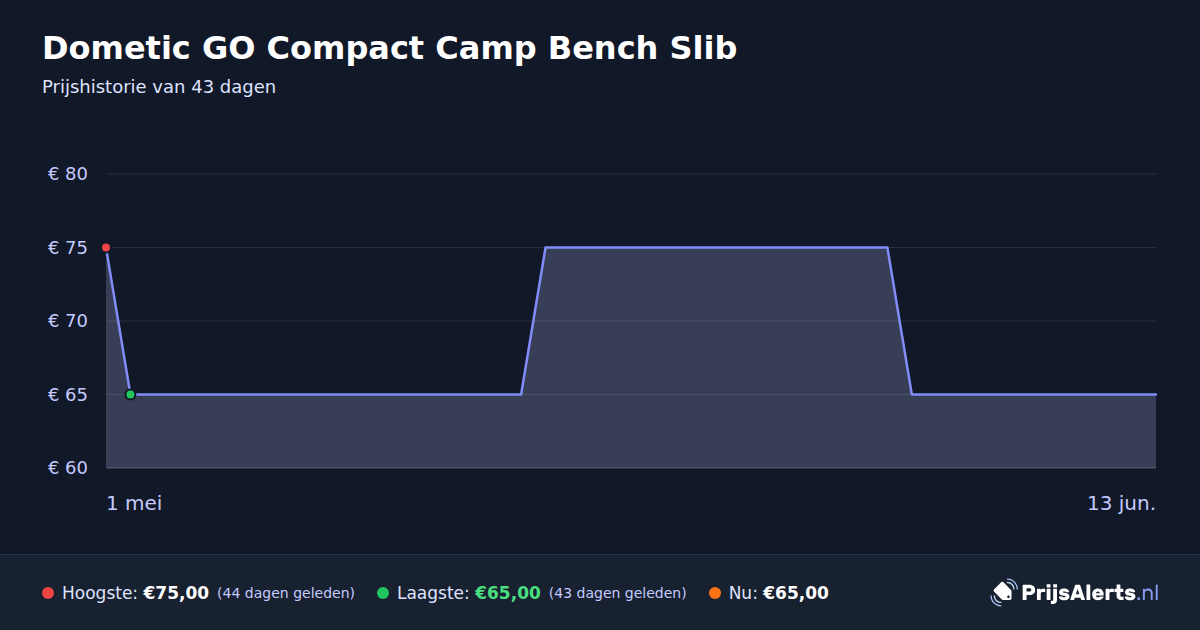
Task: Click the PrijsAlerts price-tag logo icon
Action: [1003, 592]
